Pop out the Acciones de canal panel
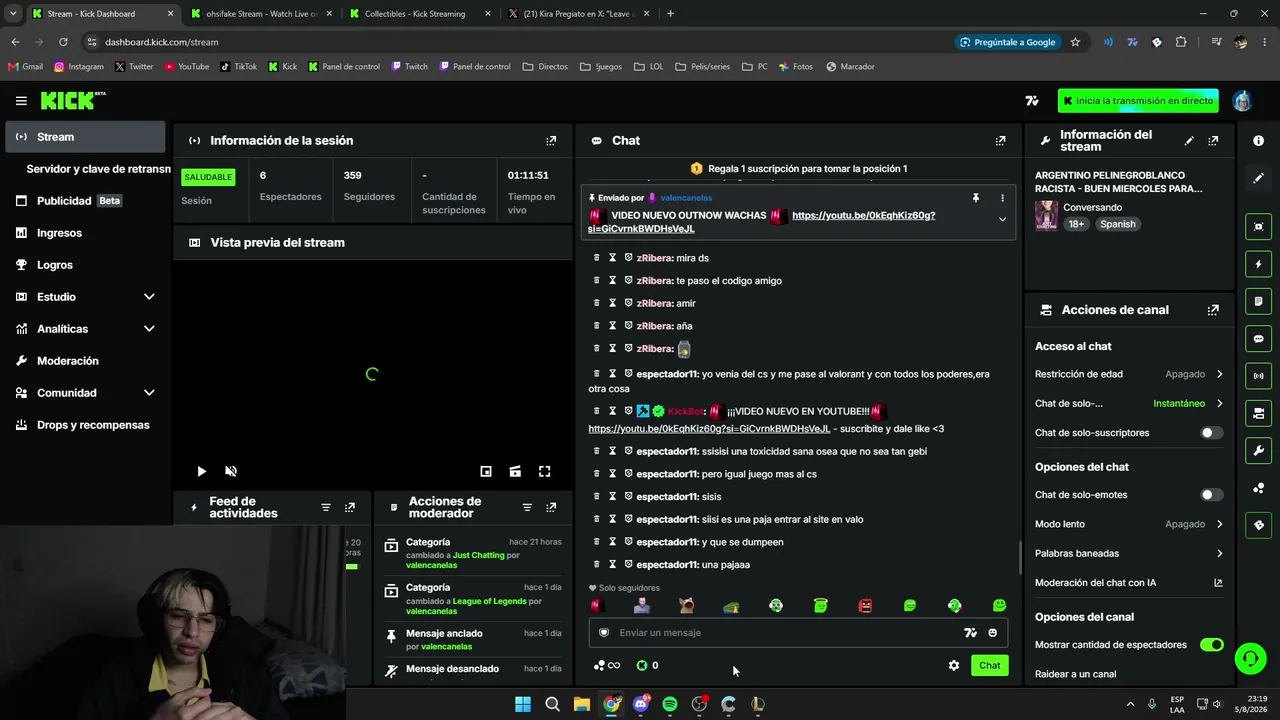1280x720 pixels. point(1213,310)
